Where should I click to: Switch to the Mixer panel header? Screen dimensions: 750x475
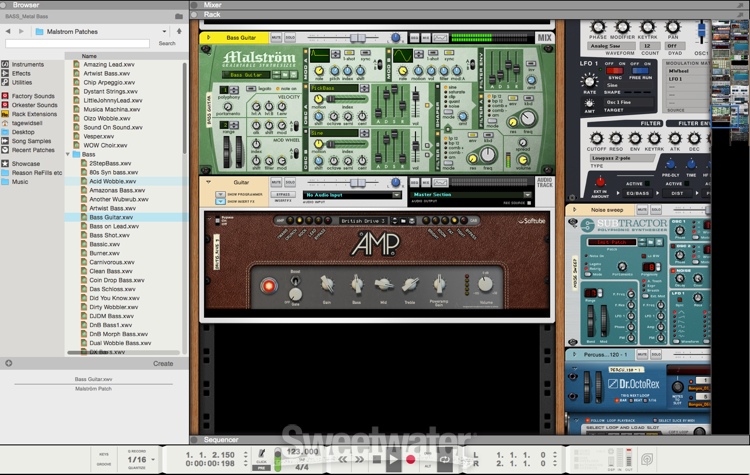[x=212, y=4]
